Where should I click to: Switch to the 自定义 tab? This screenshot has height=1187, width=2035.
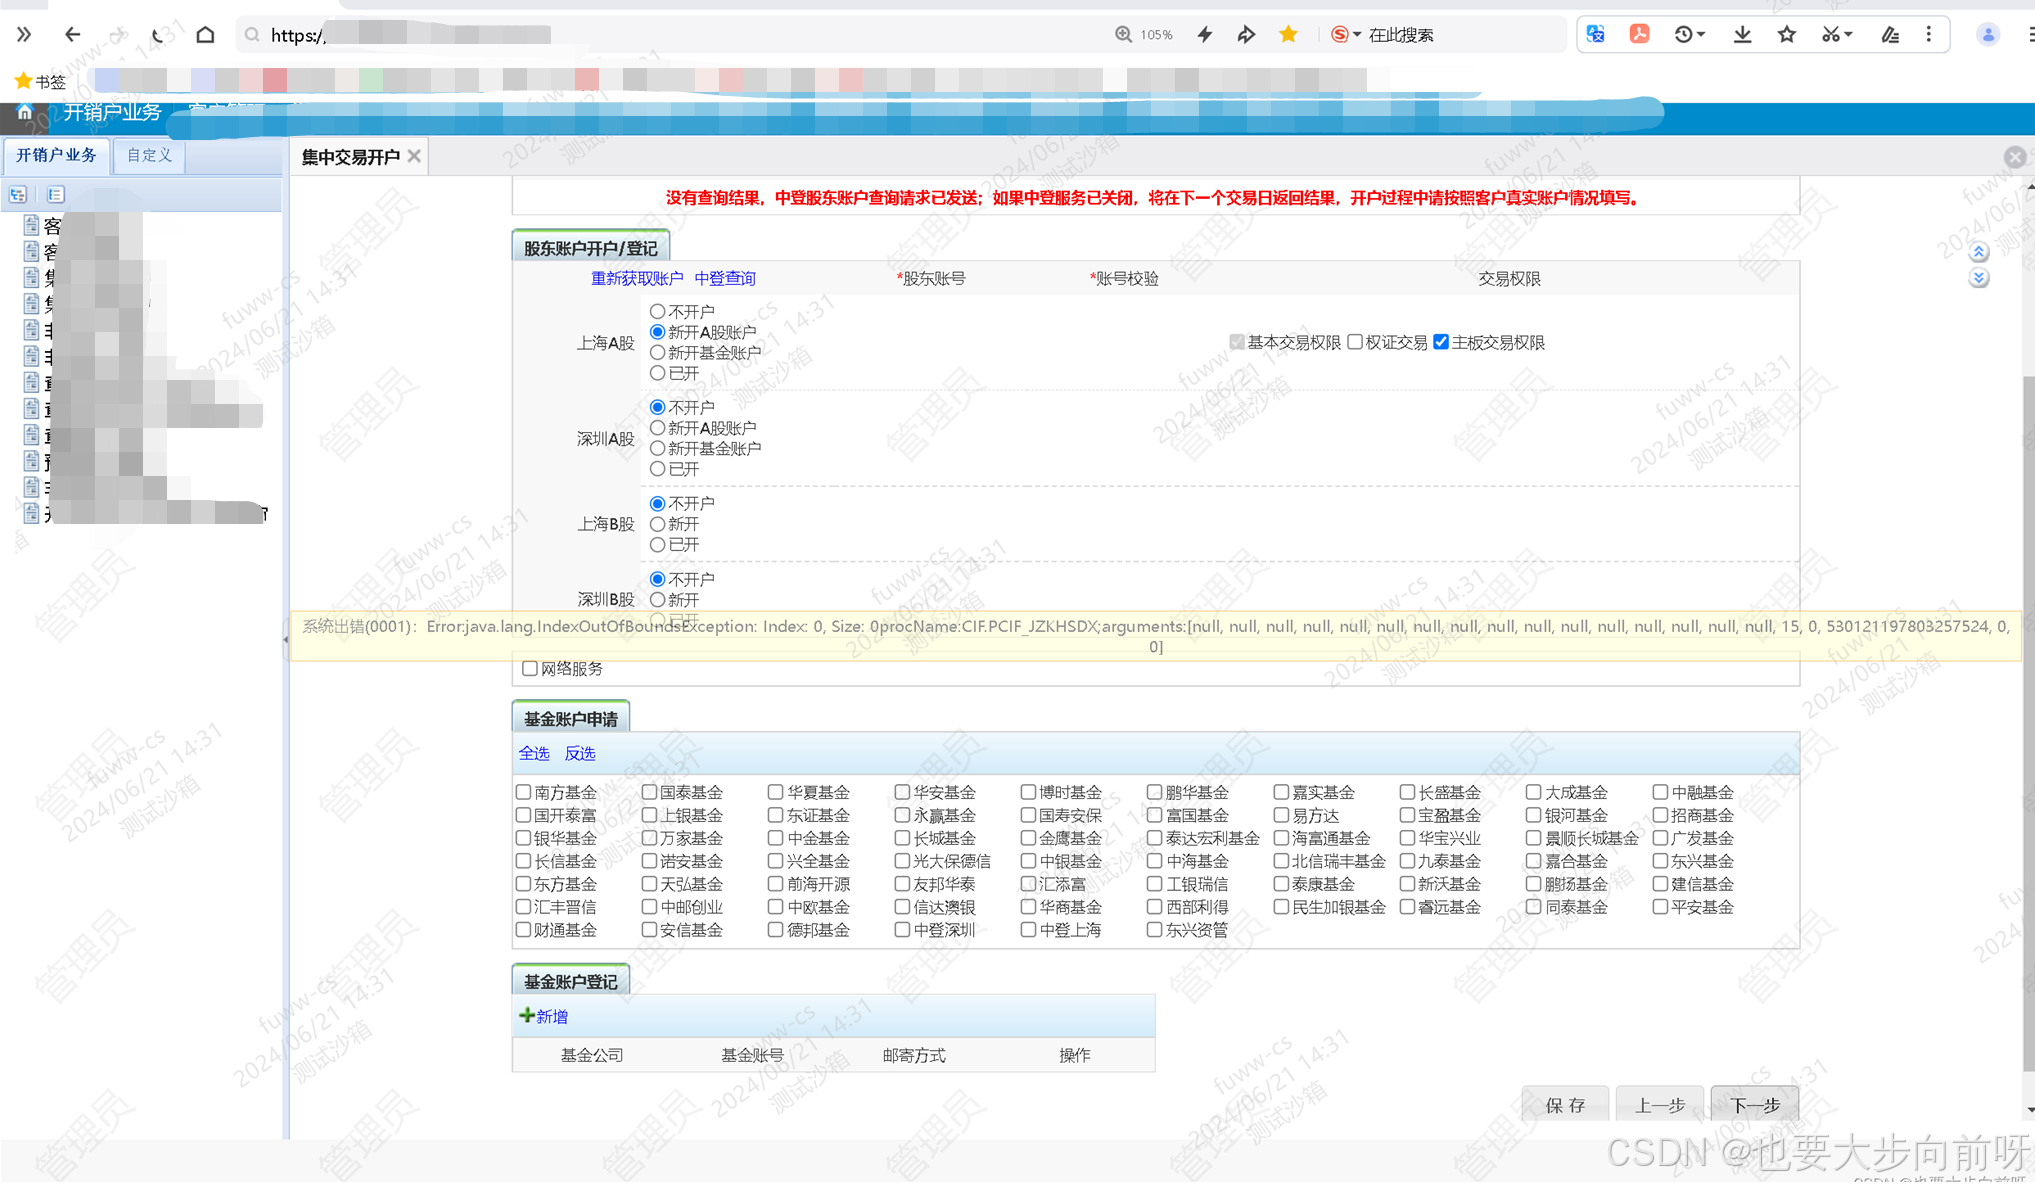pos(149,155)
